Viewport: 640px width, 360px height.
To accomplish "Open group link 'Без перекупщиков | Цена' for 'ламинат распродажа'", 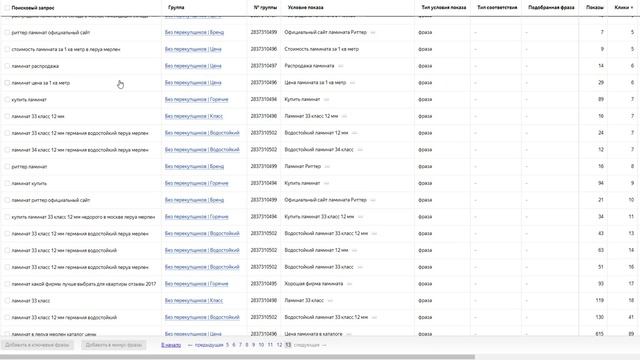I will (193, 66).
